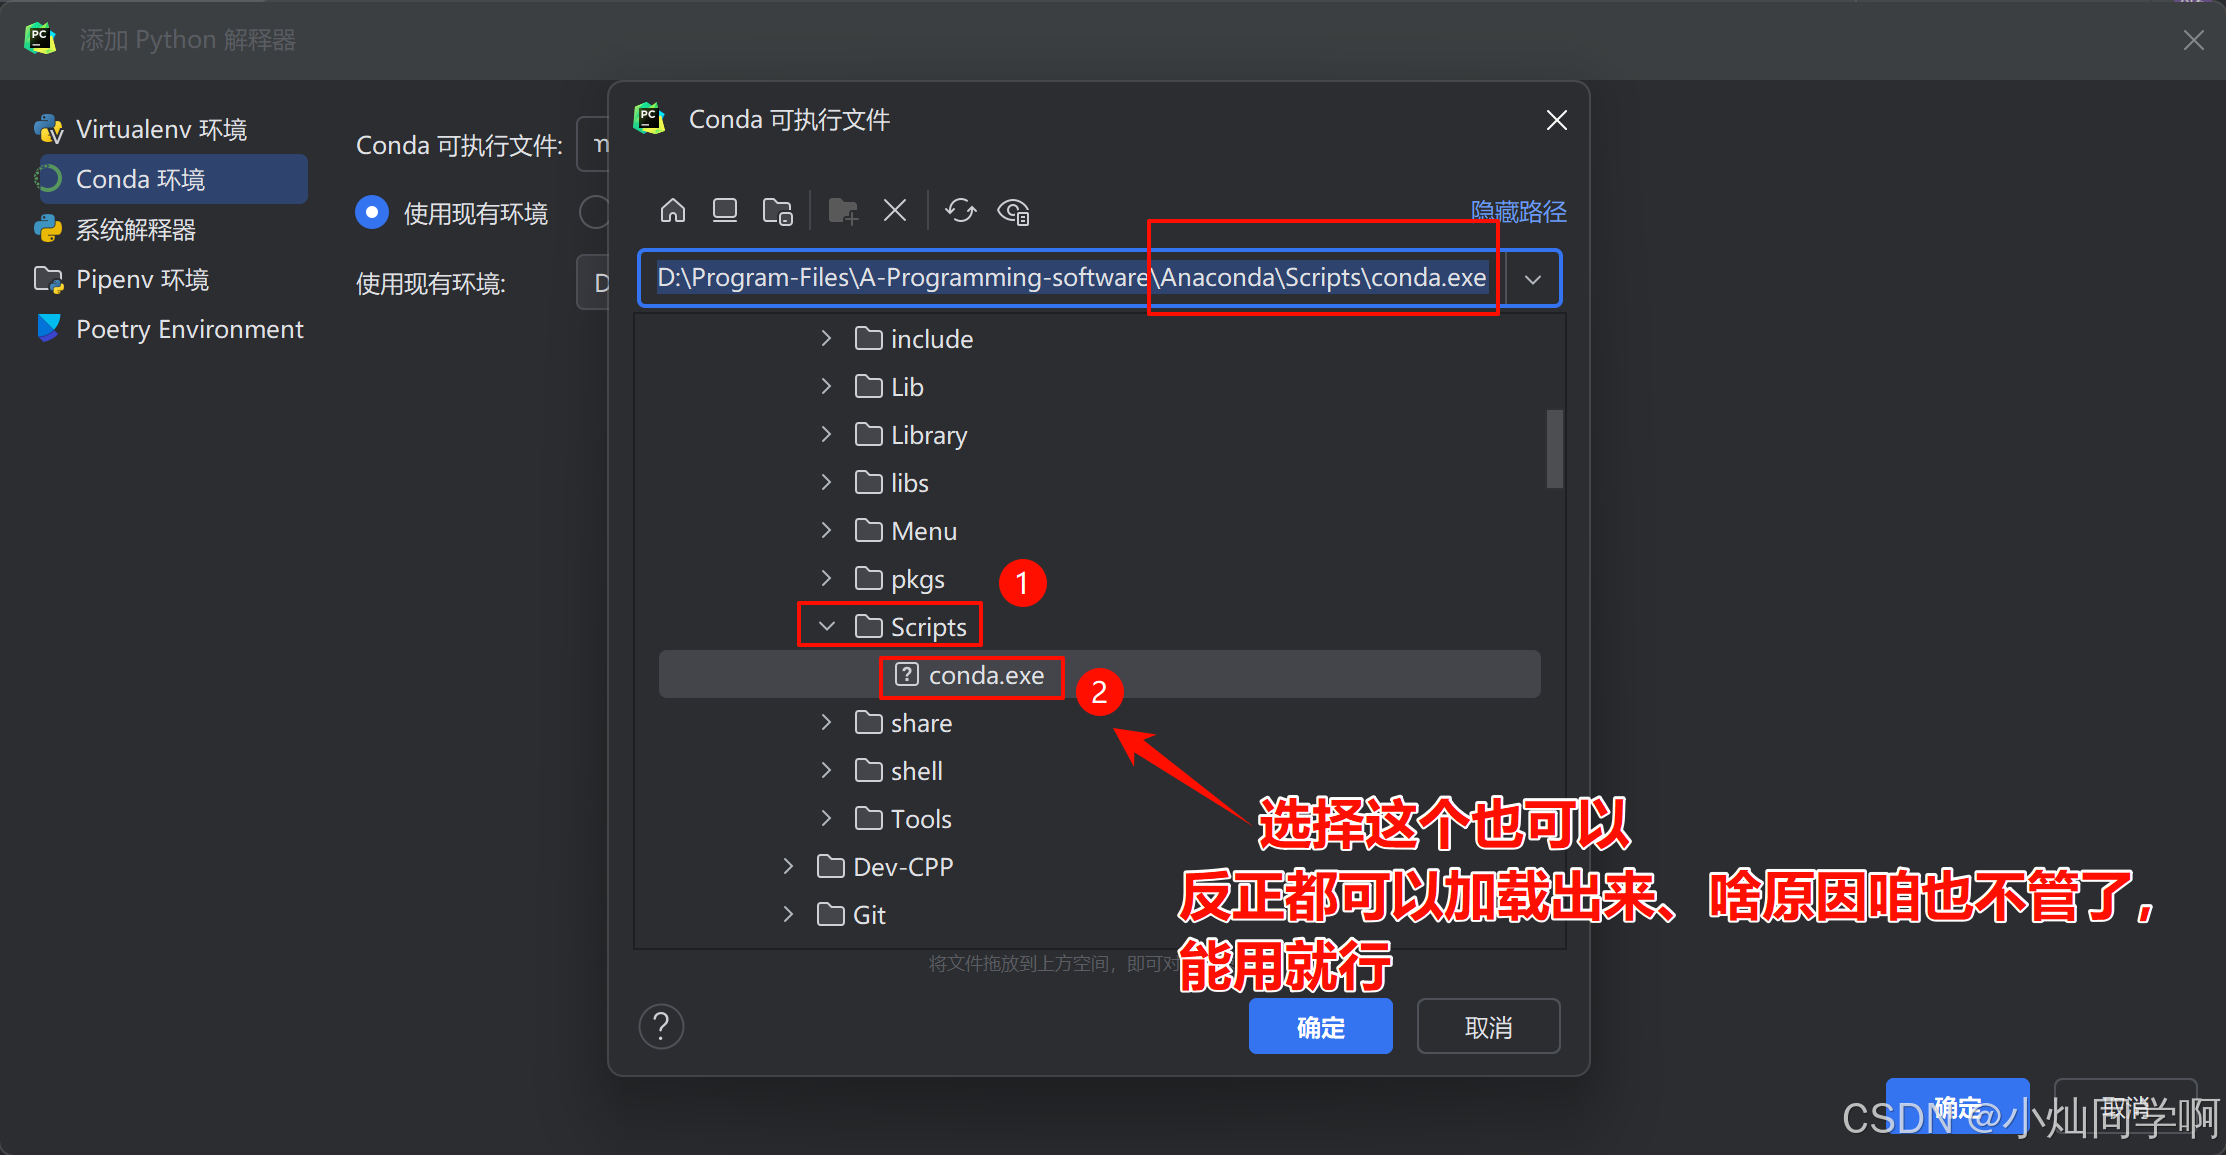The height and width of the screenshot is (1155, 2226).
Task: Click the file tree scrollbar thumb
Action: coord(1554,448)
